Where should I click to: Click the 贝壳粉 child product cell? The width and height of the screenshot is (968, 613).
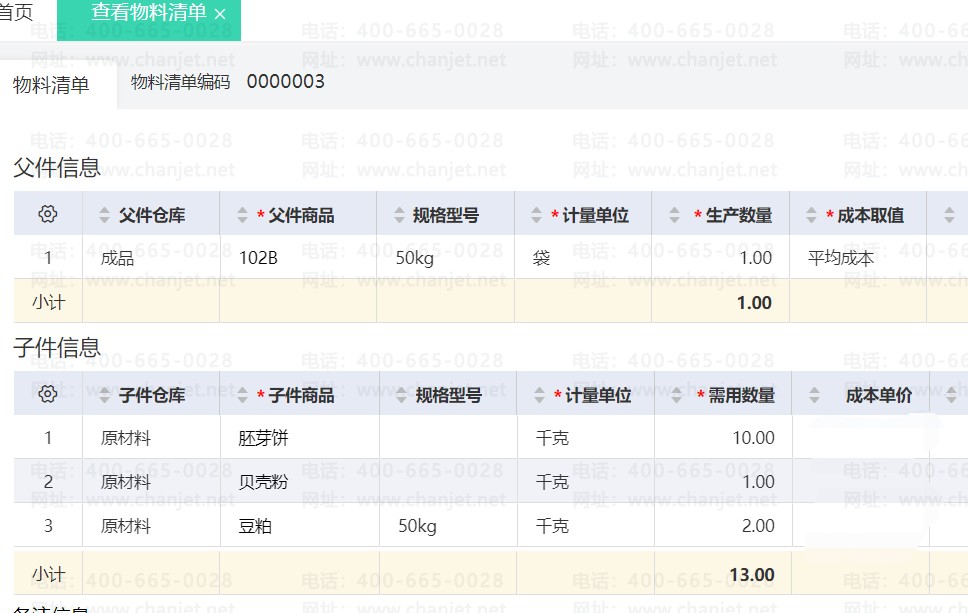264,482
